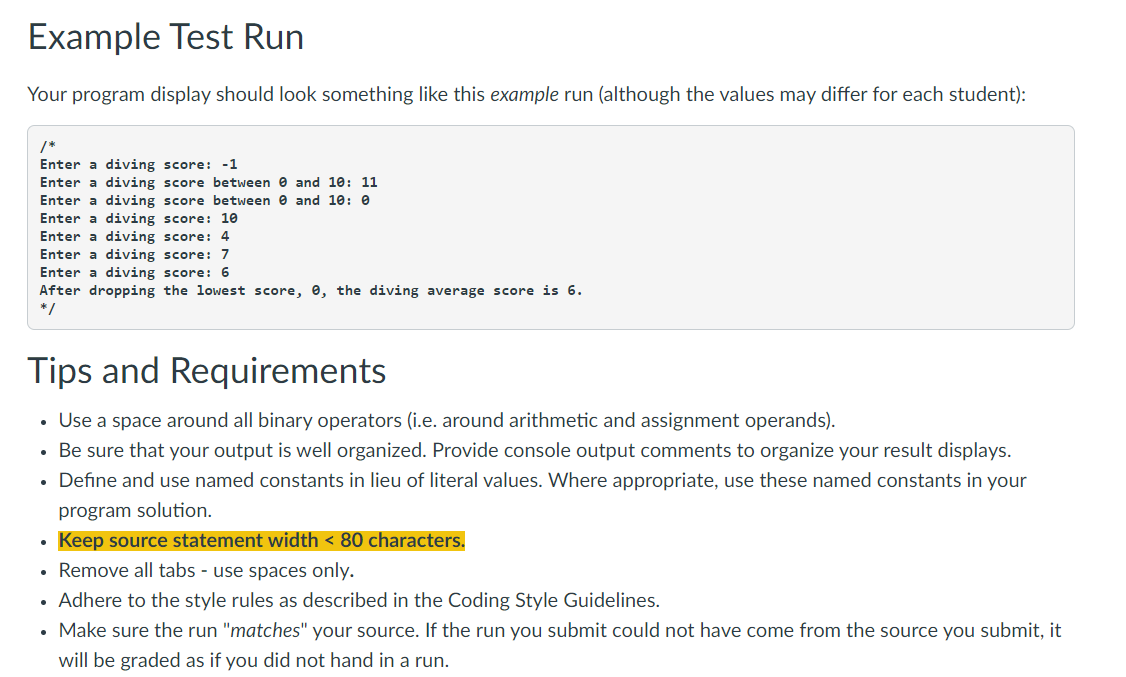Click the "Remove all tabs" bullet
1126x677 pixels.
point(210,570)
